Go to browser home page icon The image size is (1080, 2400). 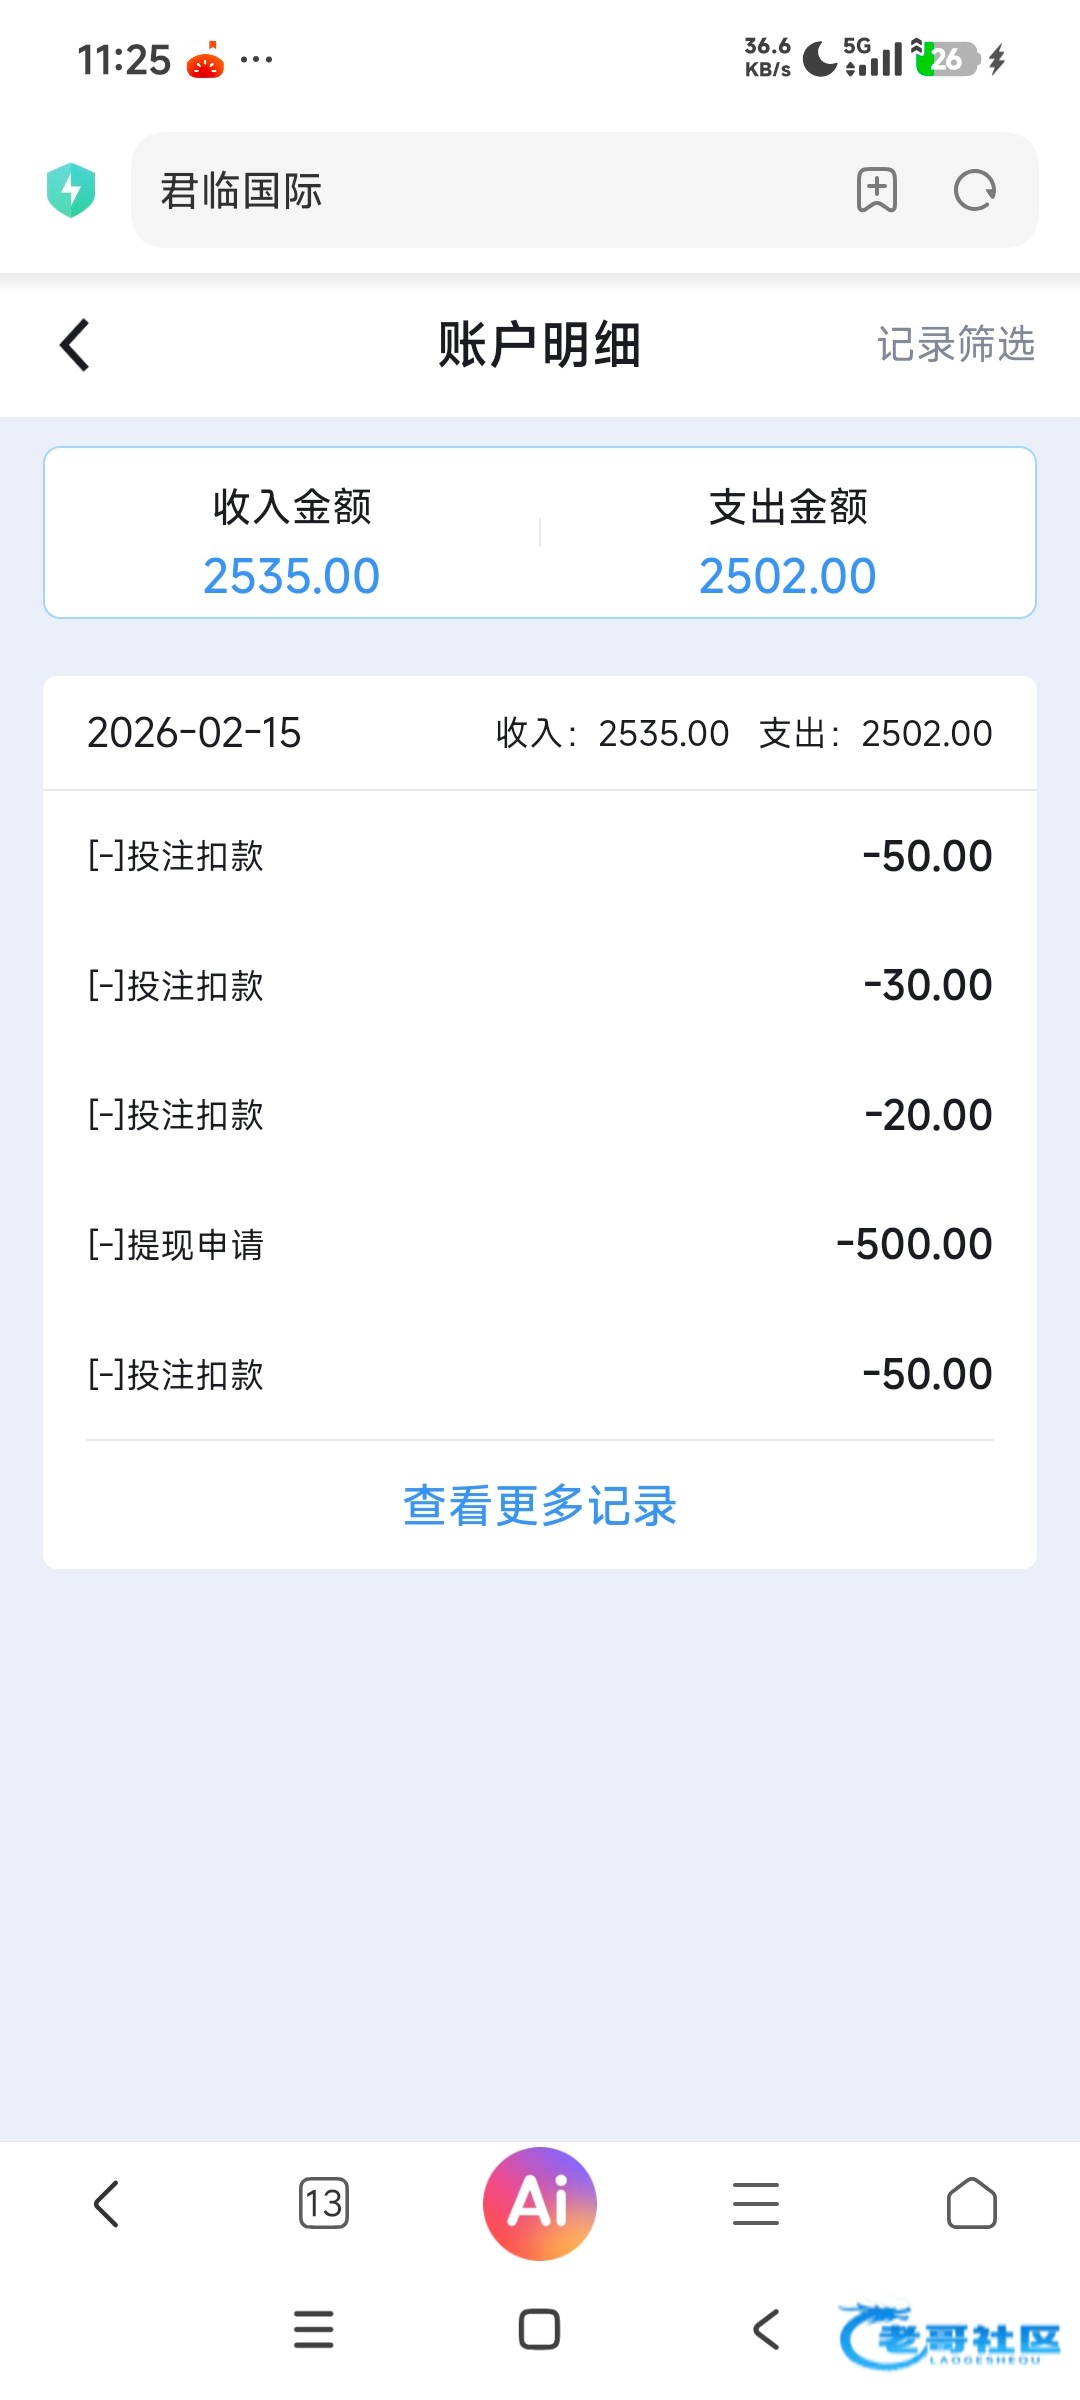tap(971, 2203)
